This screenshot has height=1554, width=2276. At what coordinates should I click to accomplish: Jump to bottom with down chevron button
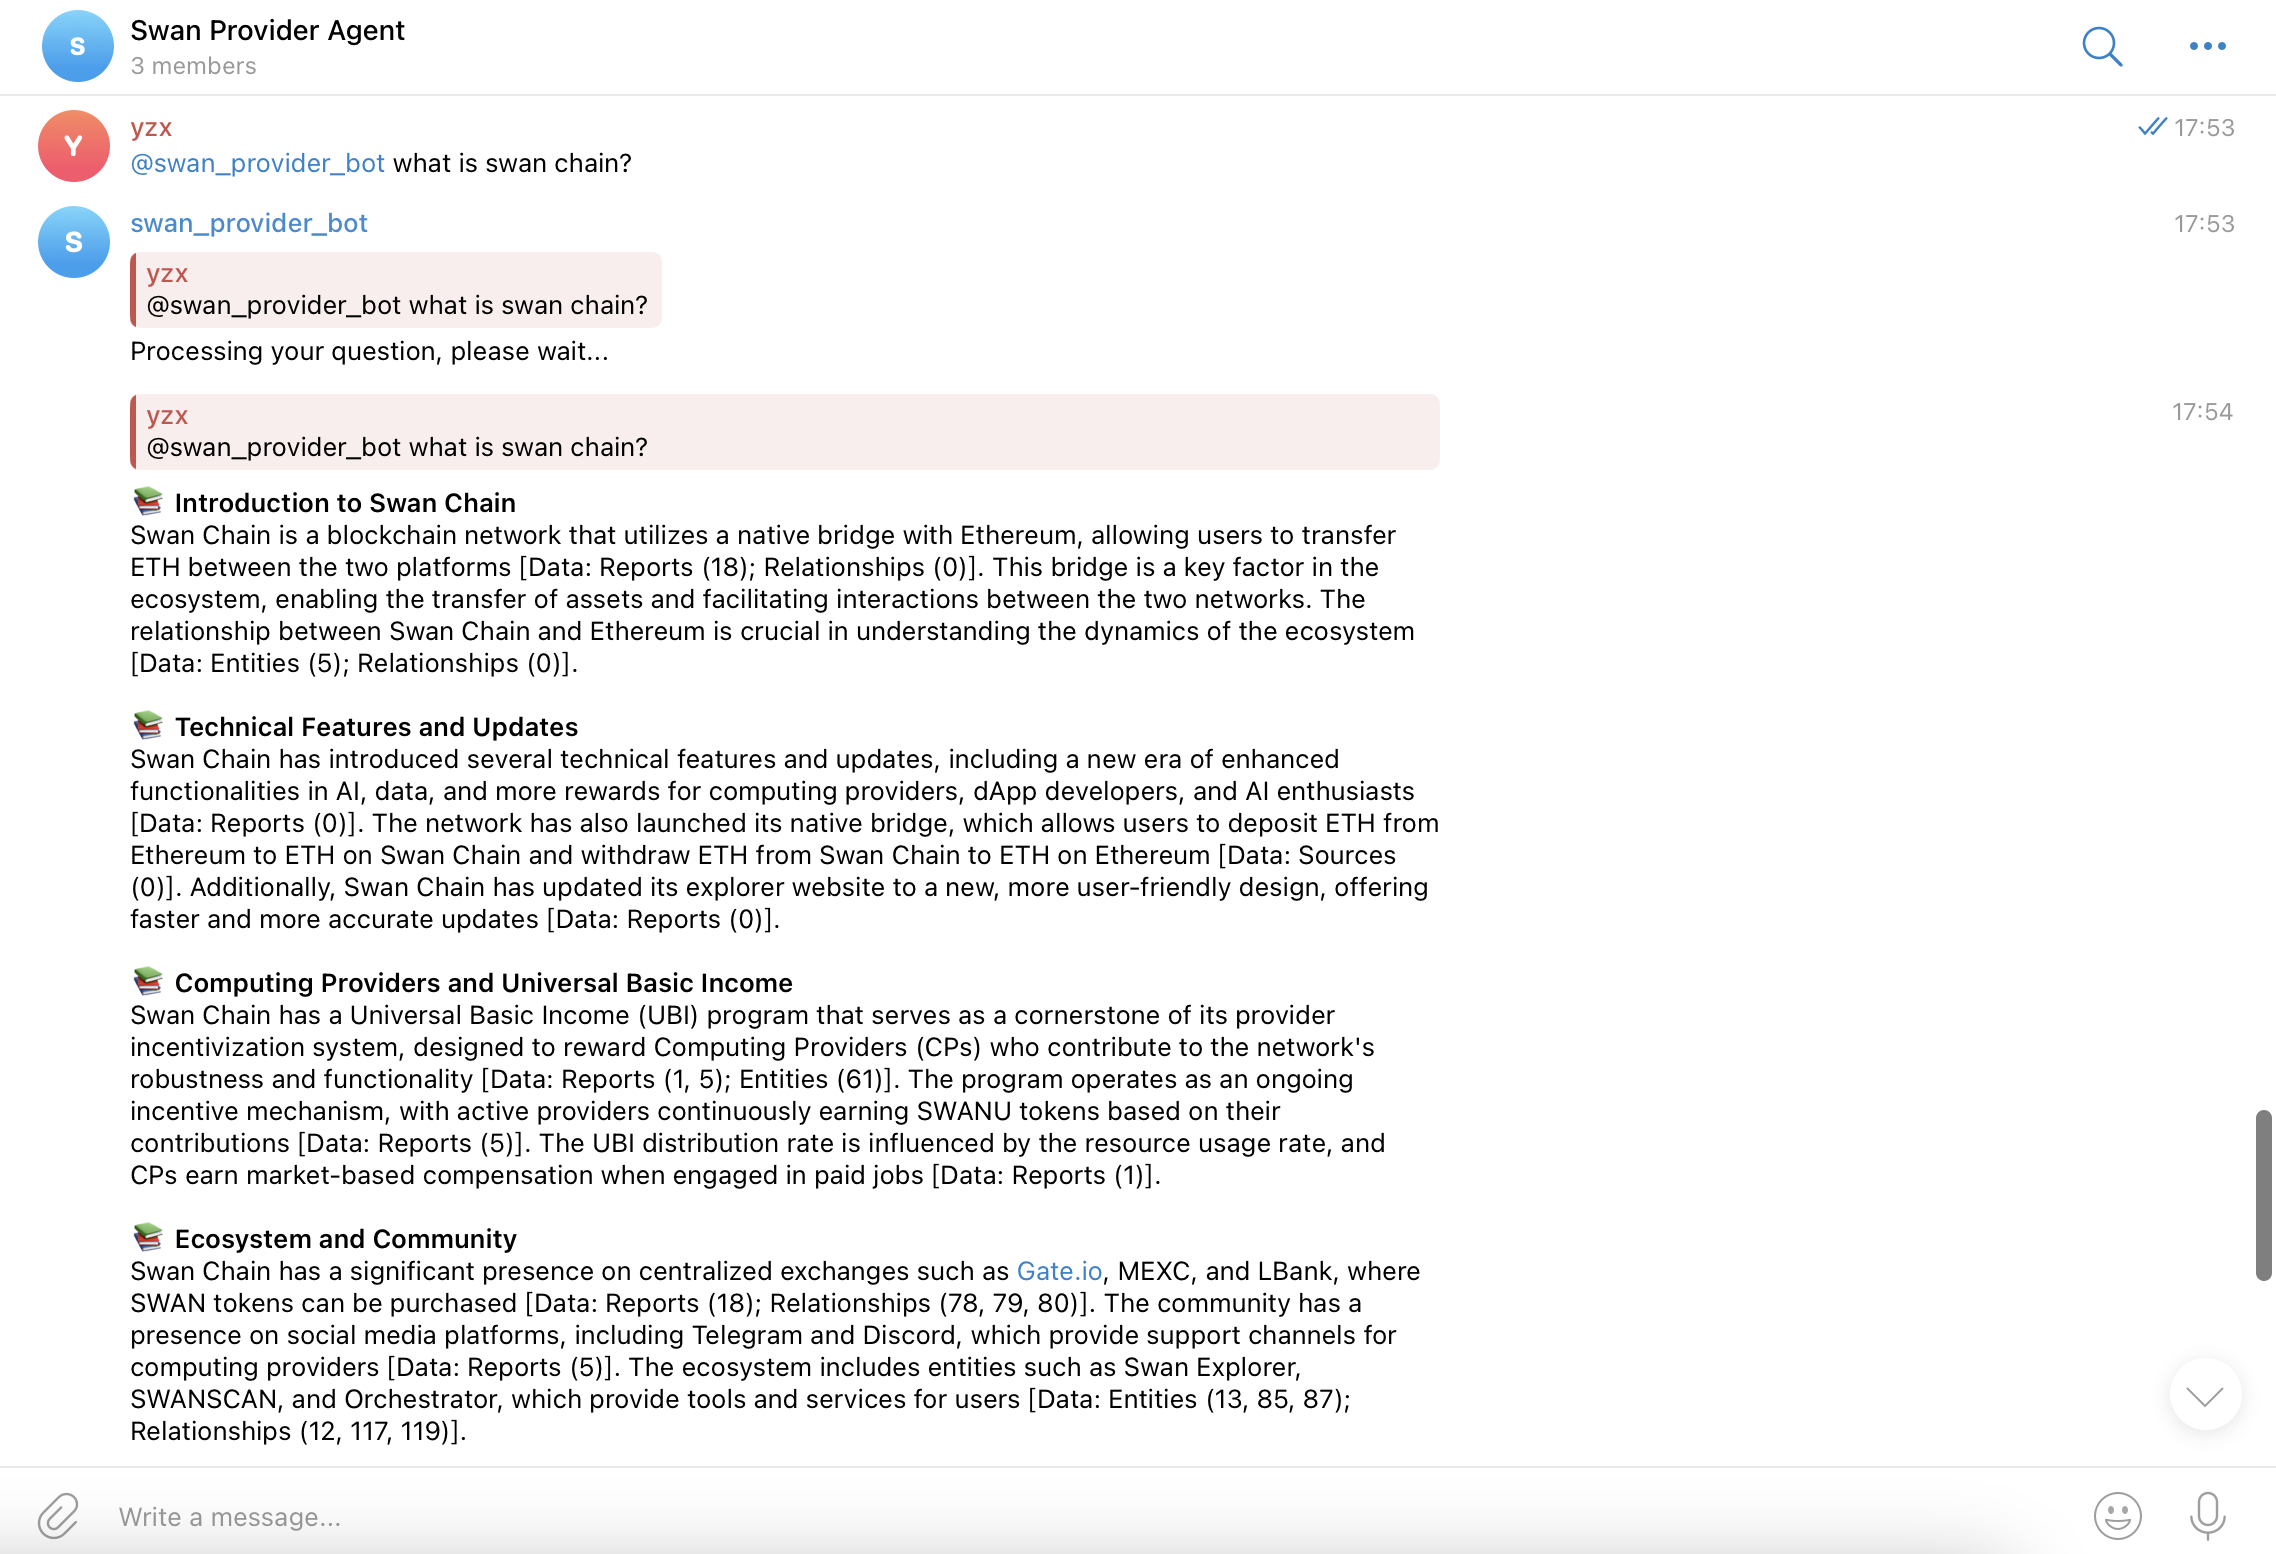point(2205,1394)
